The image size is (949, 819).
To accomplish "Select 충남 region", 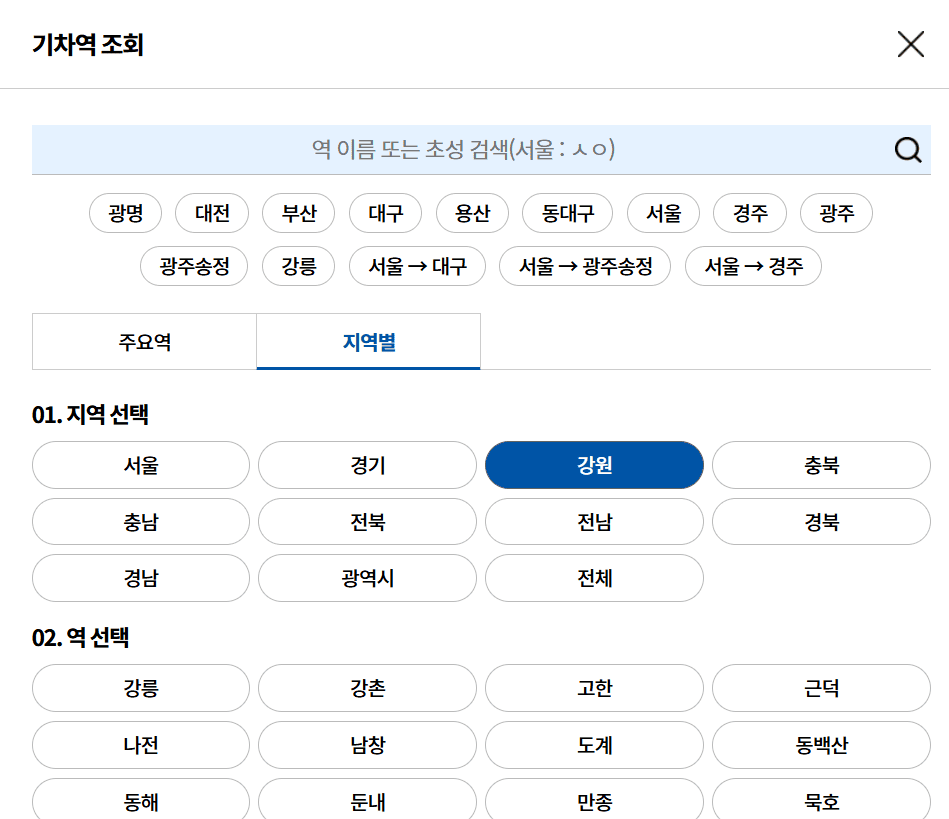I will pyautogui.click(x=141, y=522).
